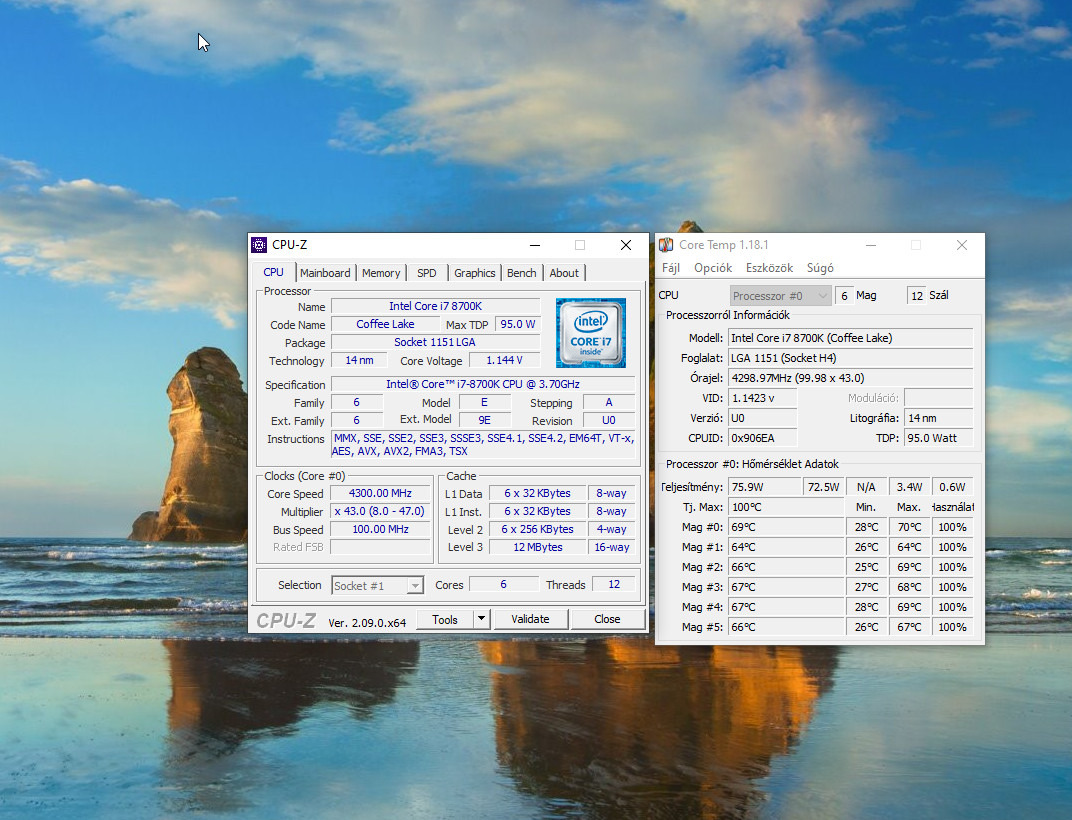Open the About tab
This screenshot has height=820, width=1072.
point(564,273)
